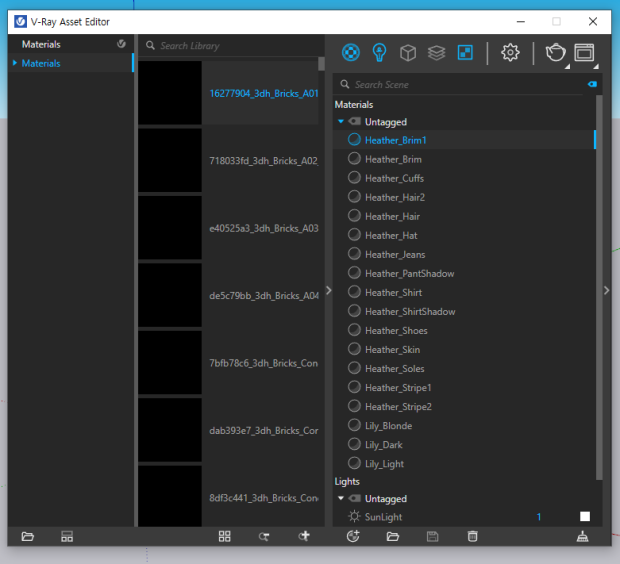Toggle SunLight enabled checkbox
Screen dimensions: 620x564
(x=585, y=517)
